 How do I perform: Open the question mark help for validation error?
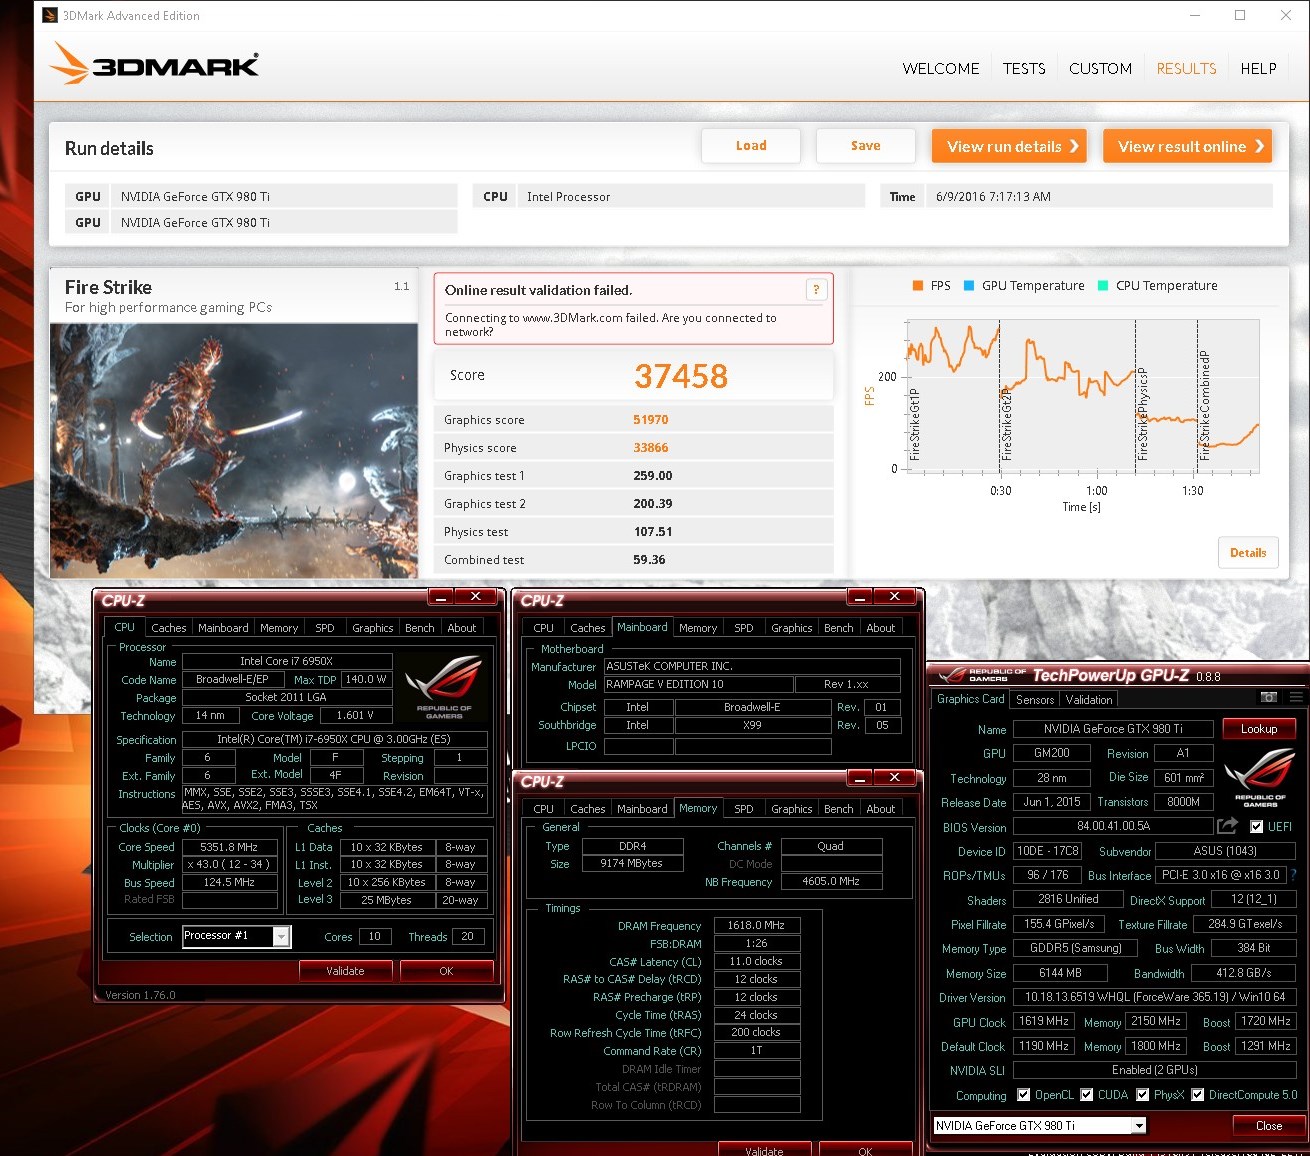pos(816,290)
